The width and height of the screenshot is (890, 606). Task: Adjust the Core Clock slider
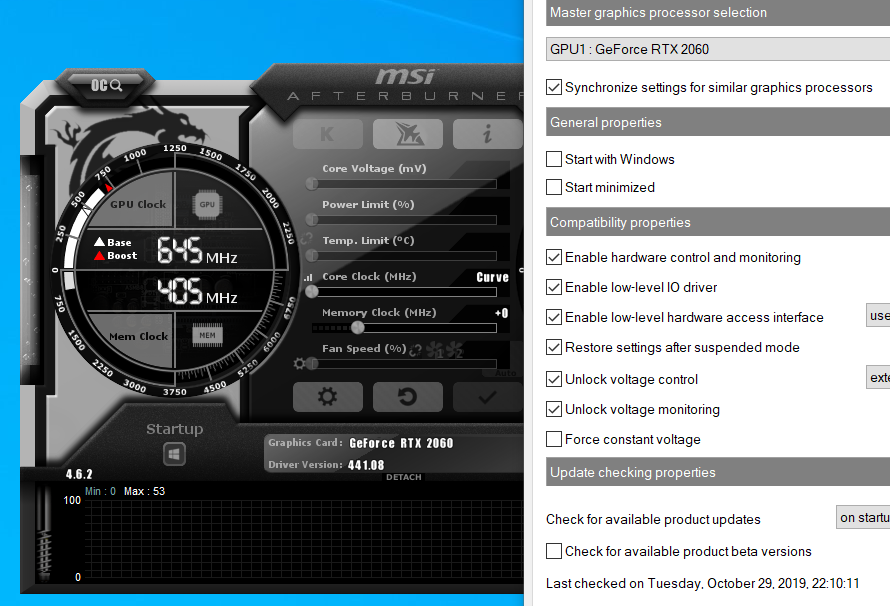(404, 292)
